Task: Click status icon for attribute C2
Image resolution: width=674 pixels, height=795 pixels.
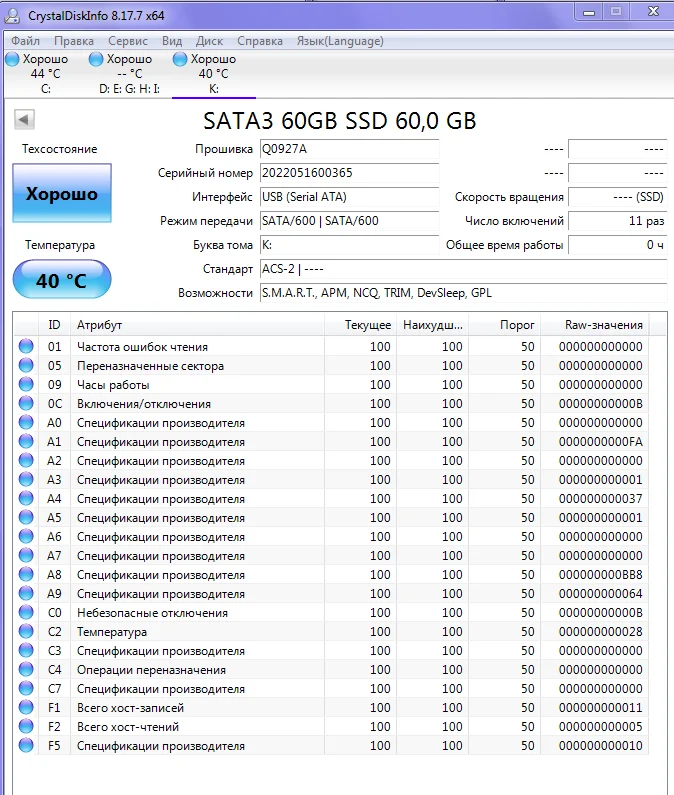Action: (26, 631)
